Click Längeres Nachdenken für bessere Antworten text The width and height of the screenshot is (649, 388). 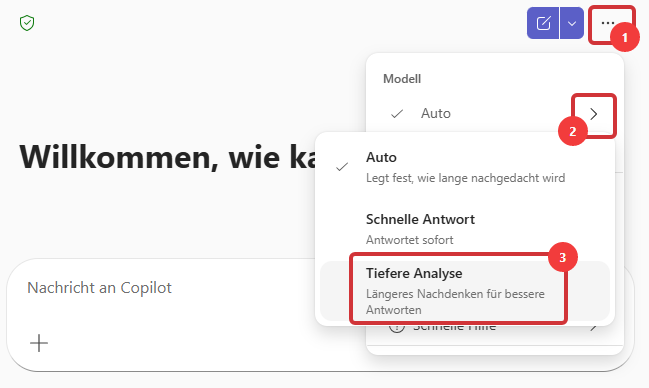[455, 302]
